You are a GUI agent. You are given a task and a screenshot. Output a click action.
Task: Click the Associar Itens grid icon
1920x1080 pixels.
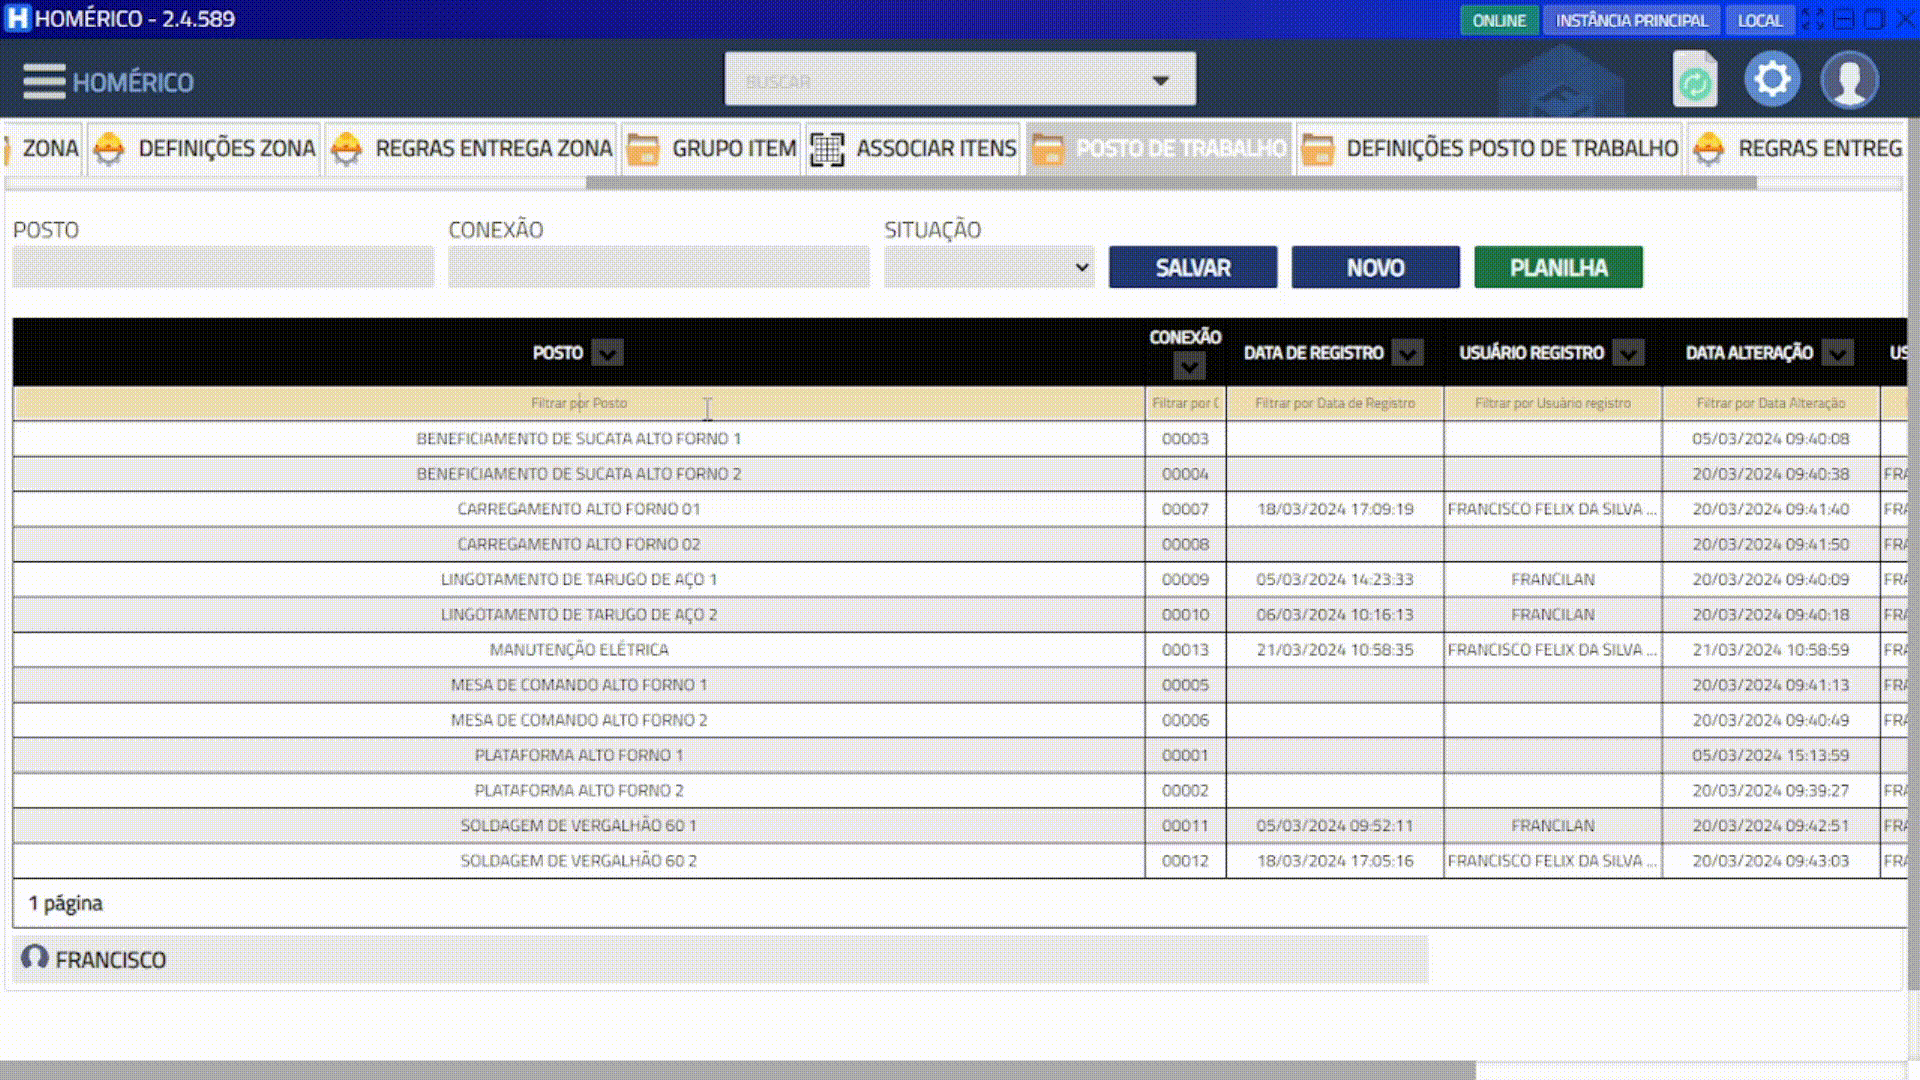point(827,149)
